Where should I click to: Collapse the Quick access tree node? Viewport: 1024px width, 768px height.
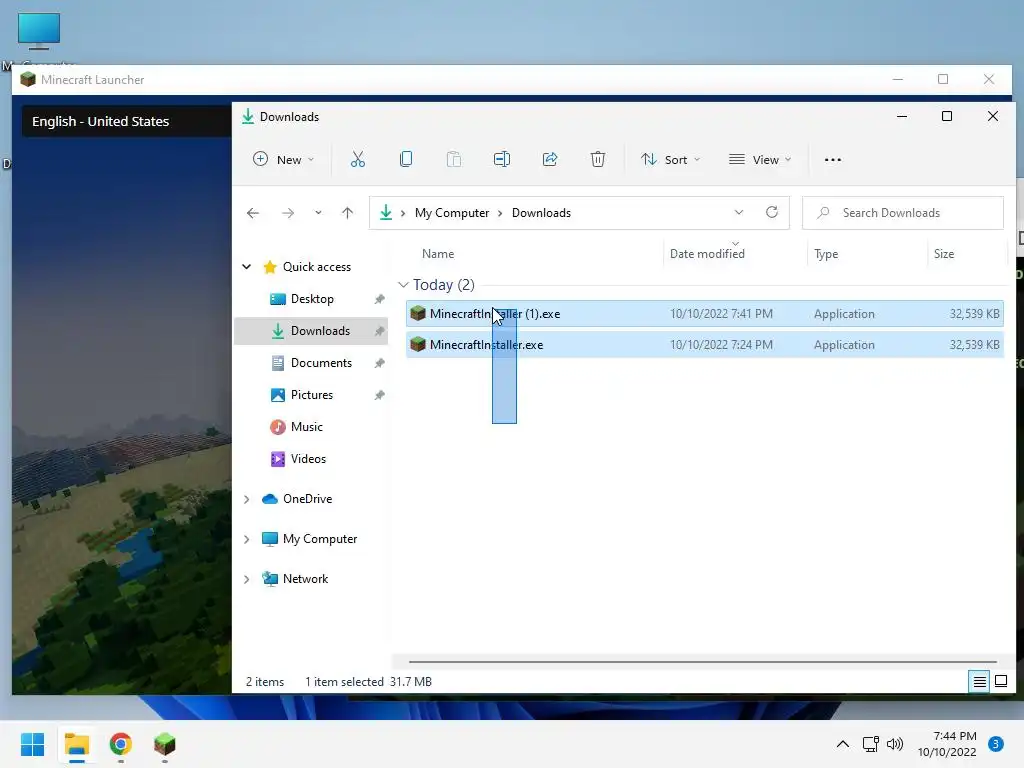(x=247, y=266)
